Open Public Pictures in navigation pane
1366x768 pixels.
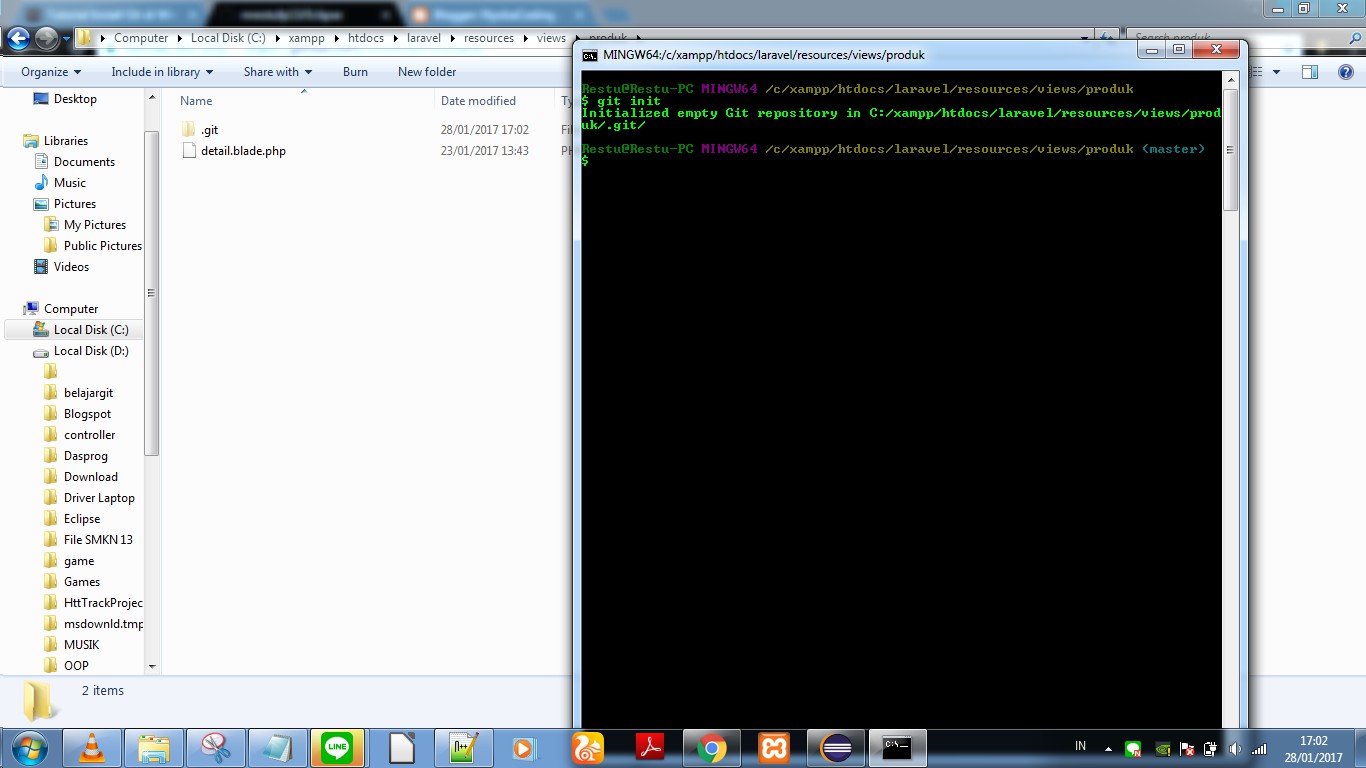tap(103, 246)
